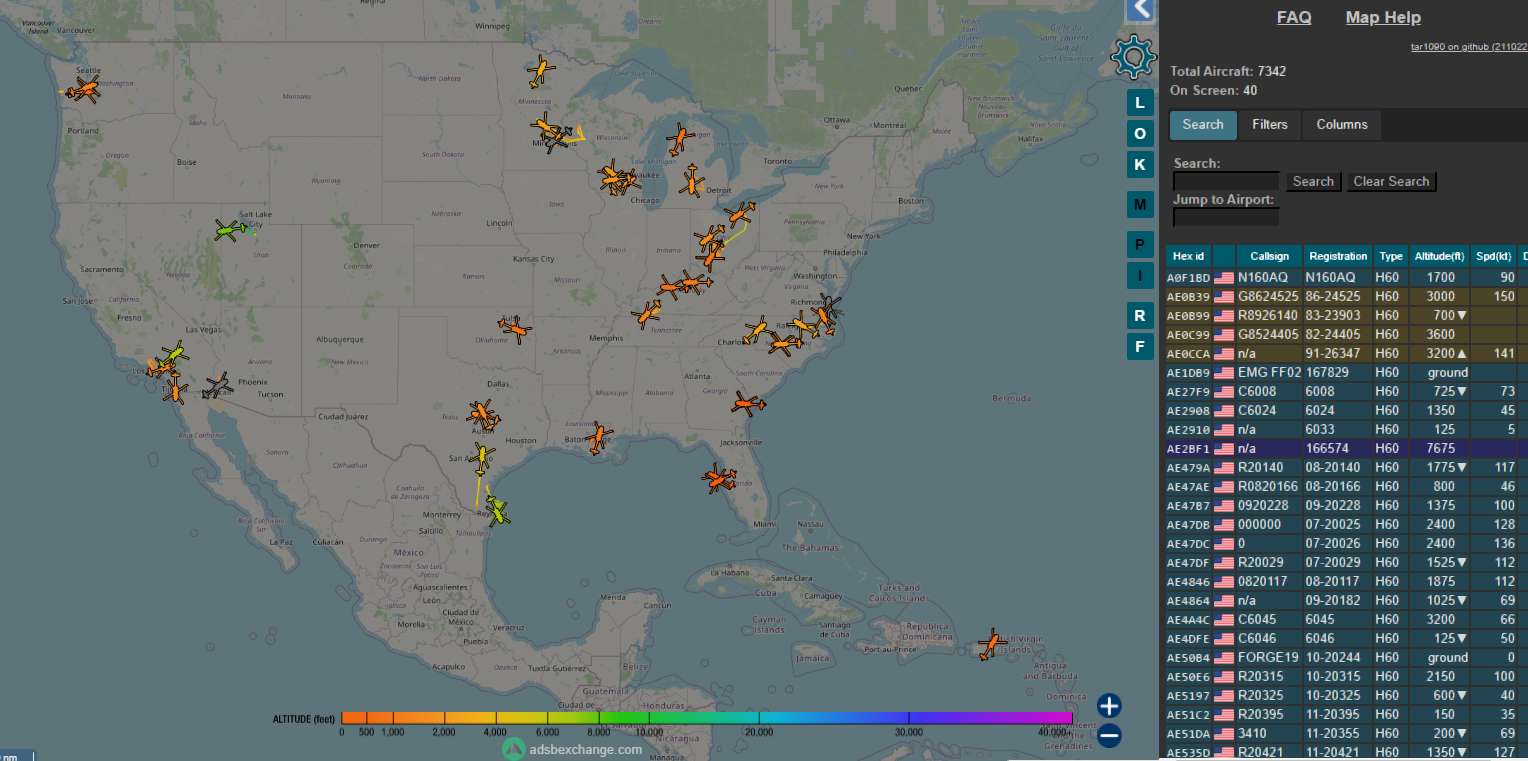
Task: Switch to the Filters tab
Action: (1270, 125)
